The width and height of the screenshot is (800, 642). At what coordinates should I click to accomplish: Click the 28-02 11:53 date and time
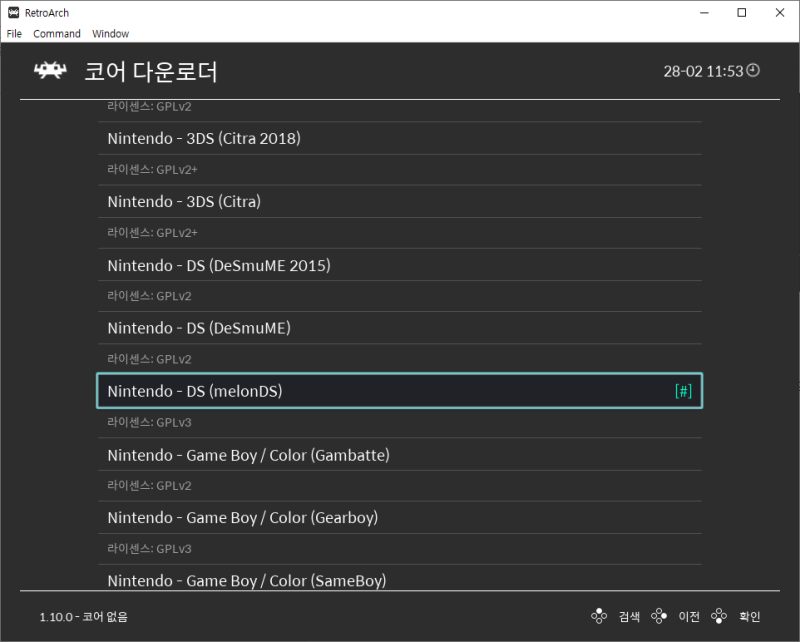(x=703, y=71)
